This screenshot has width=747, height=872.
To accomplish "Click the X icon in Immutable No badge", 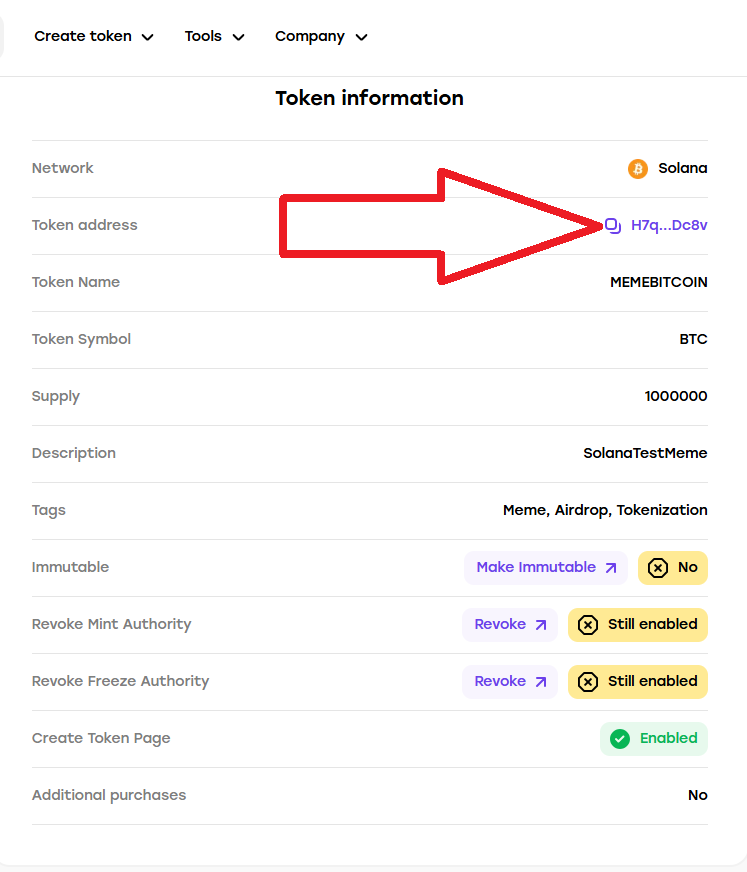I will pos(658,568).
